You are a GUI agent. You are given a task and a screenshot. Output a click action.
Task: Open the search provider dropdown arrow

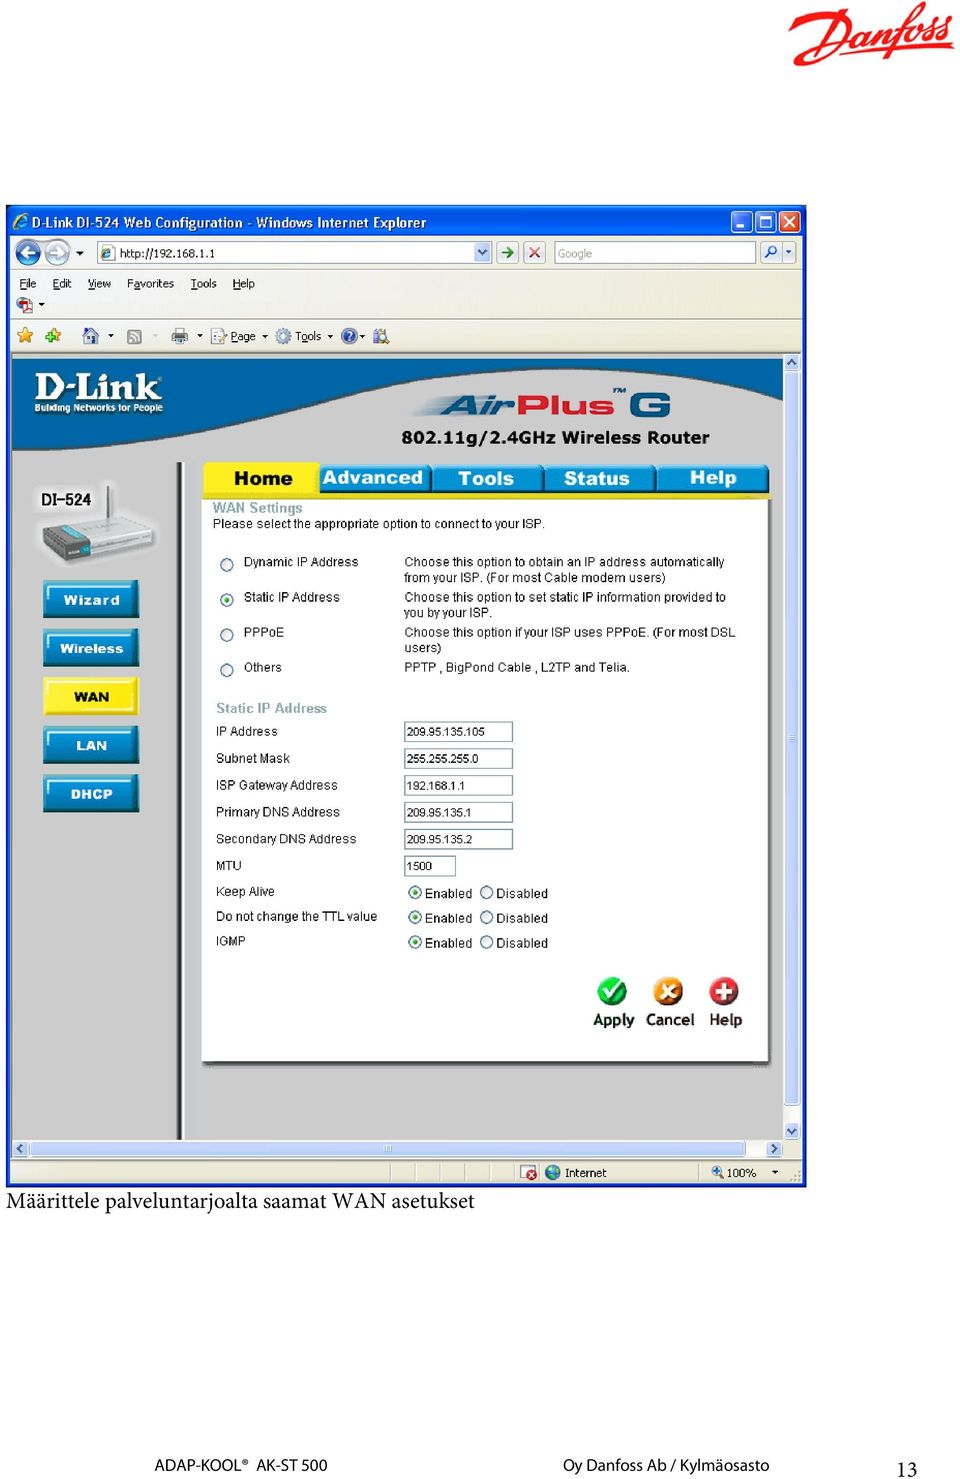(789, 252)
